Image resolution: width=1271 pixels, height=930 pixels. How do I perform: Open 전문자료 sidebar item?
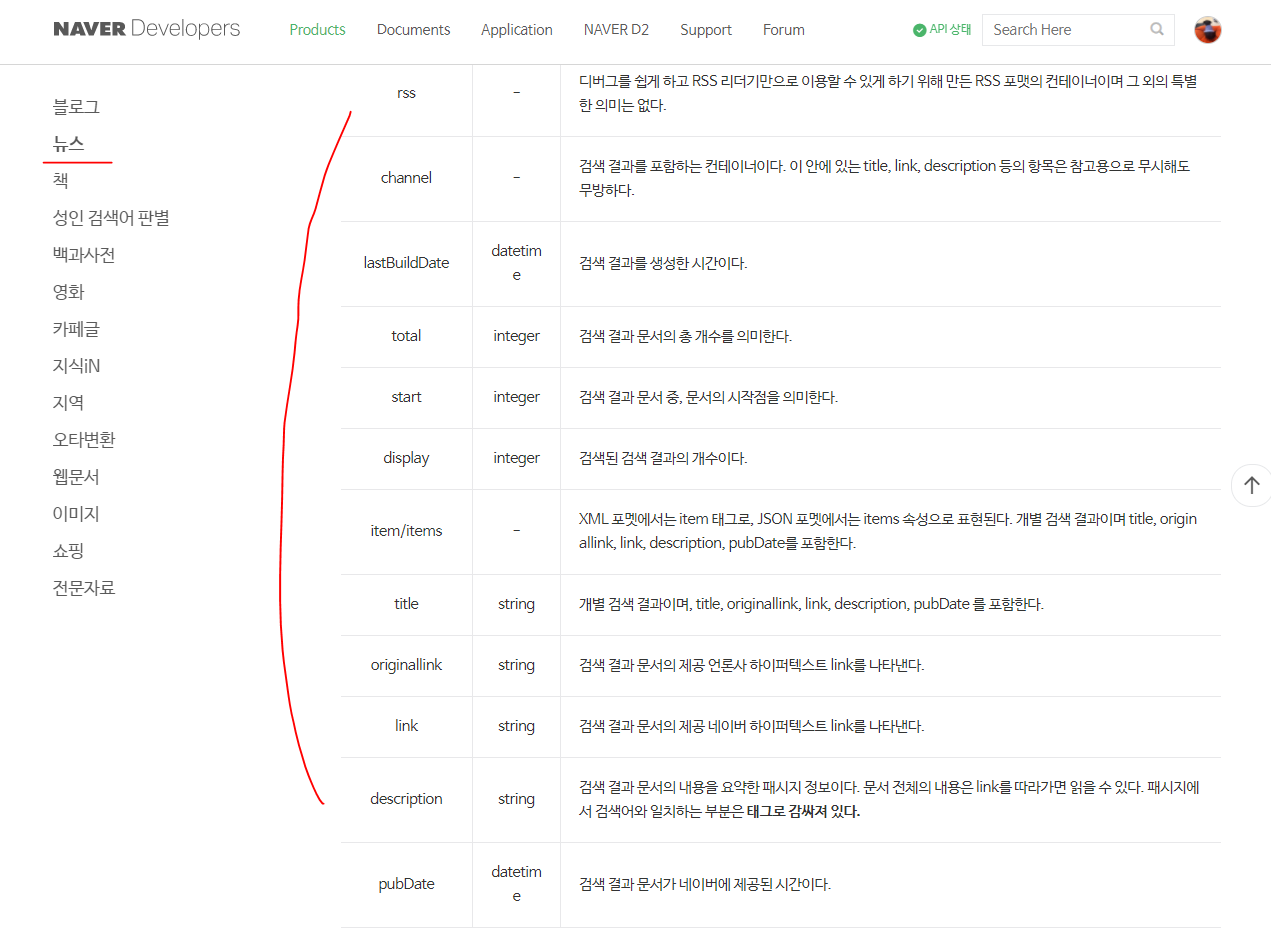coord(84,588)
